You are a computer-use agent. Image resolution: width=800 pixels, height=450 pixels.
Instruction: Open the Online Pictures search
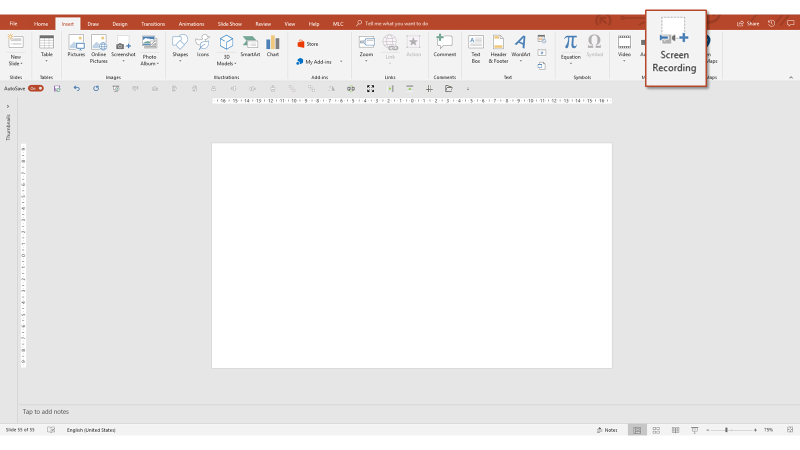98,49
